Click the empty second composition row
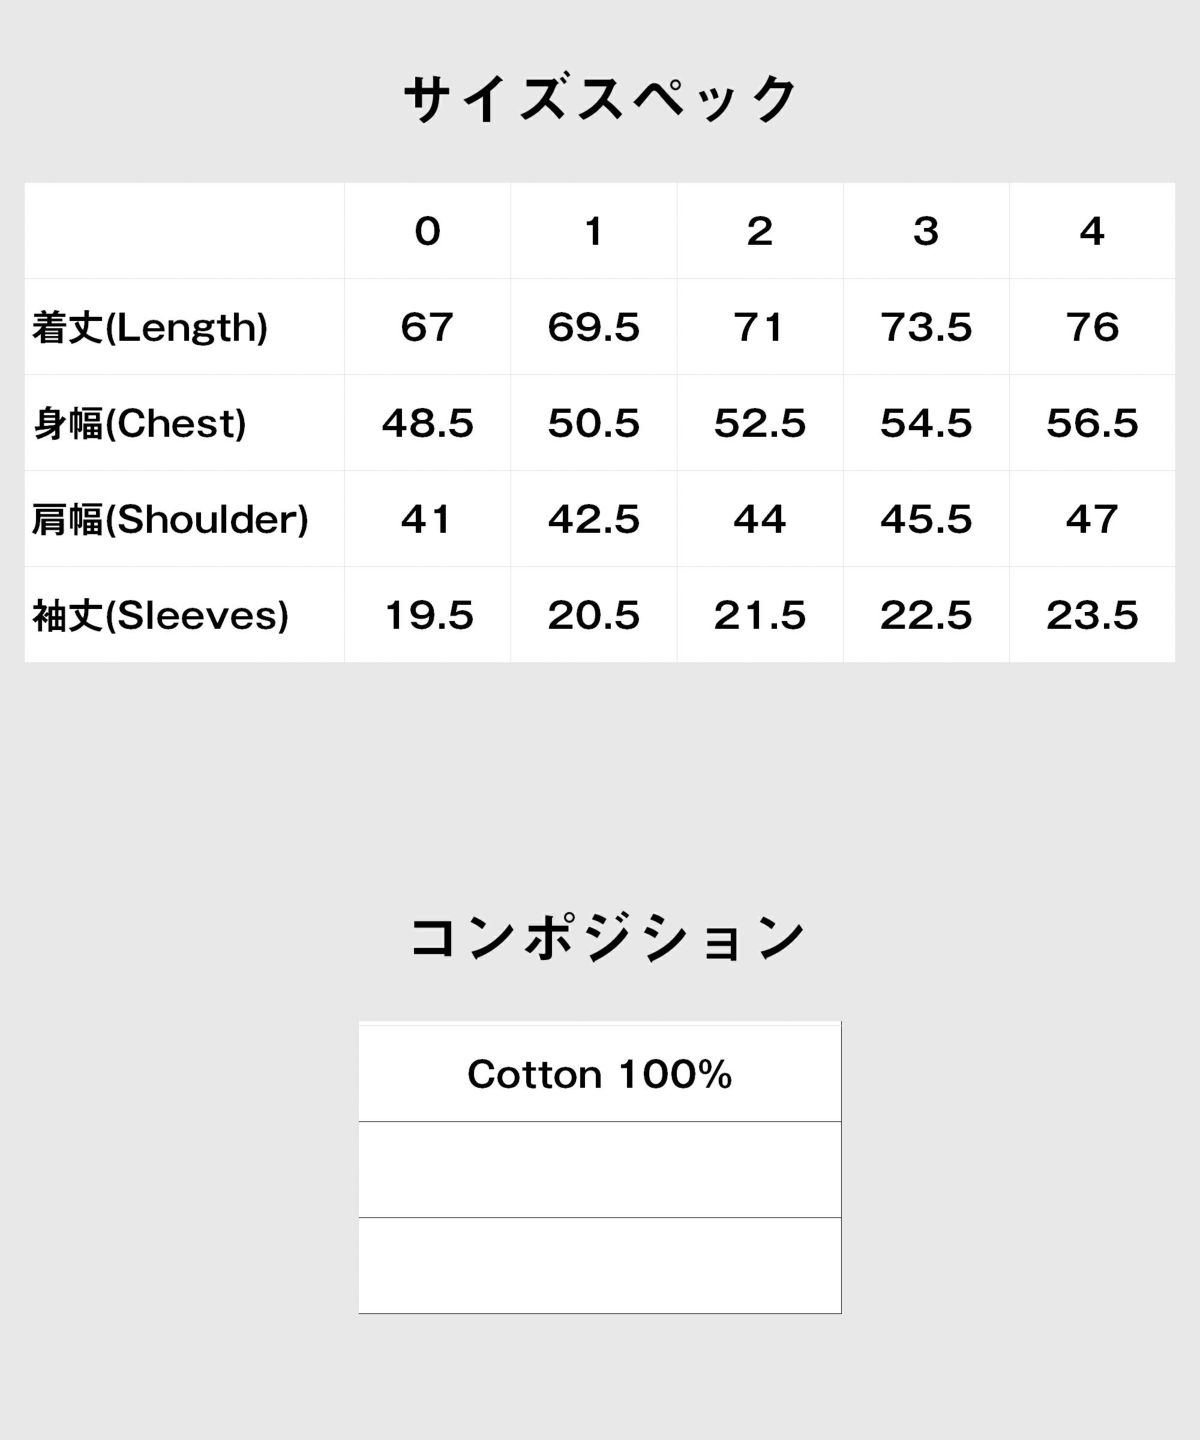Screen dimensions: 1200x1440 [x=600, y=1170]
